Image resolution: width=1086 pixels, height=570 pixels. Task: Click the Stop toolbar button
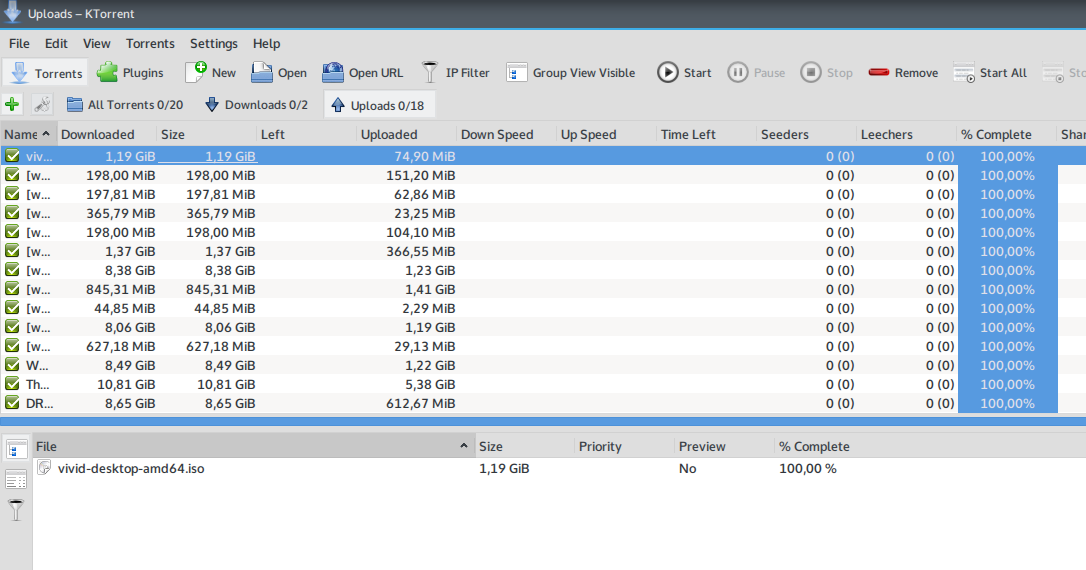tap(826, 73)
